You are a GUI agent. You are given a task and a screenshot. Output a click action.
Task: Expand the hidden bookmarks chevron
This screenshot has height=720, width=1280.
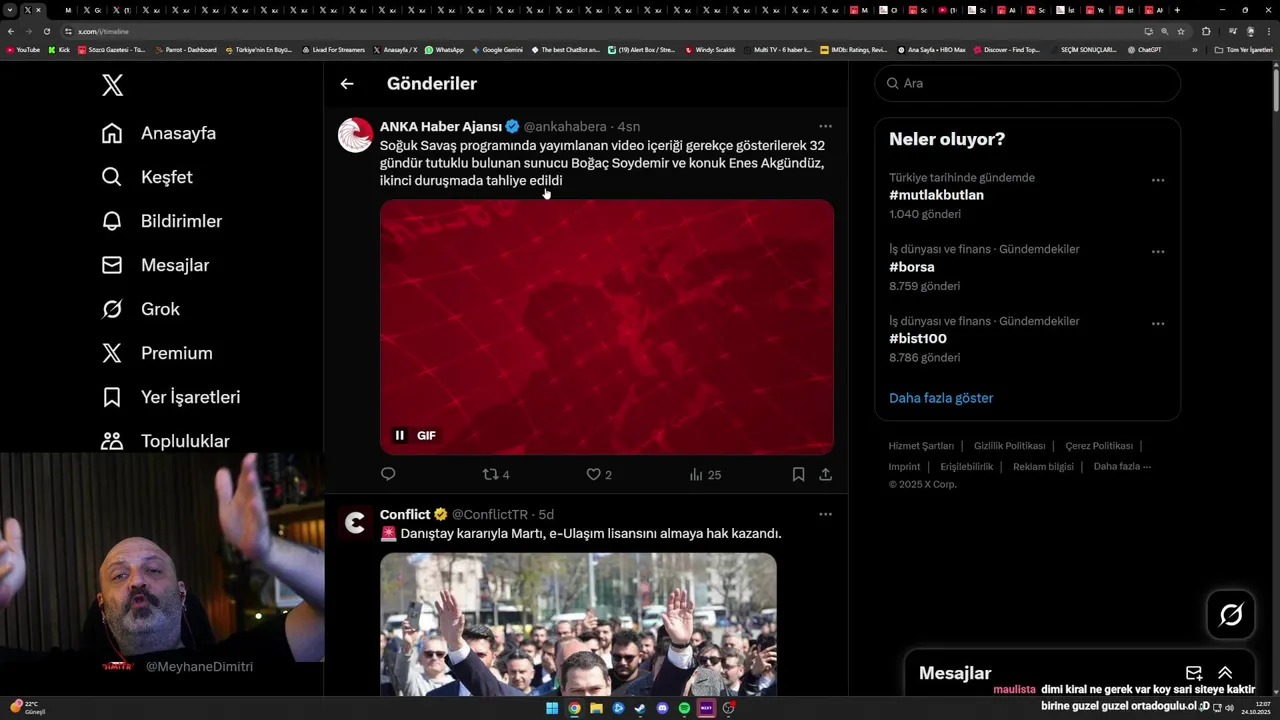point(1194,49)
